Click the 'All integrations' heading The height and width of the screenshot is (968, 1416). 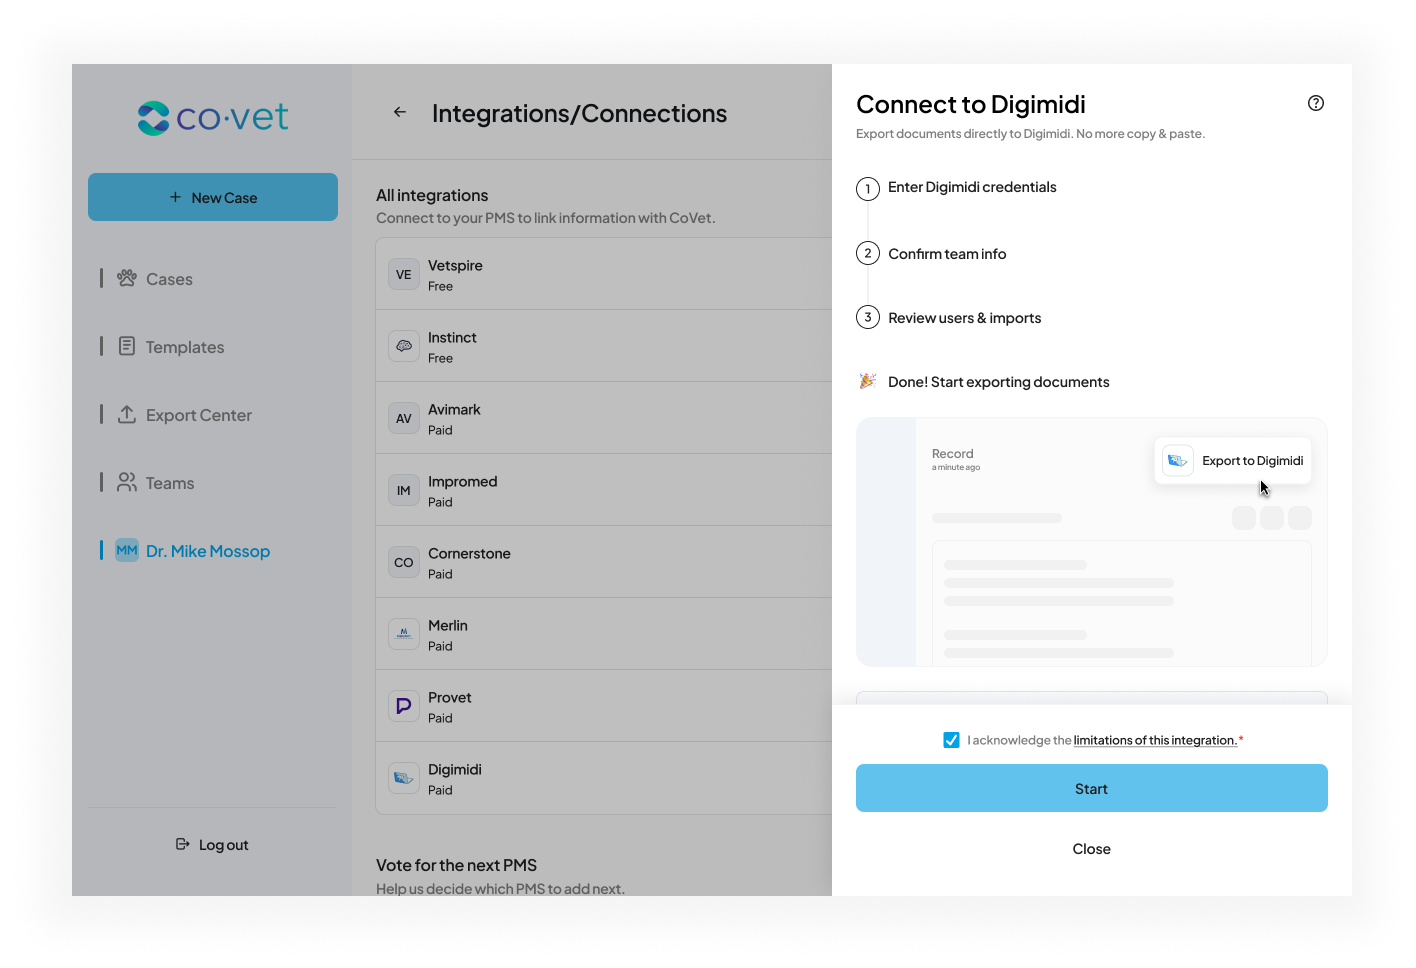[x=432, y=195]
